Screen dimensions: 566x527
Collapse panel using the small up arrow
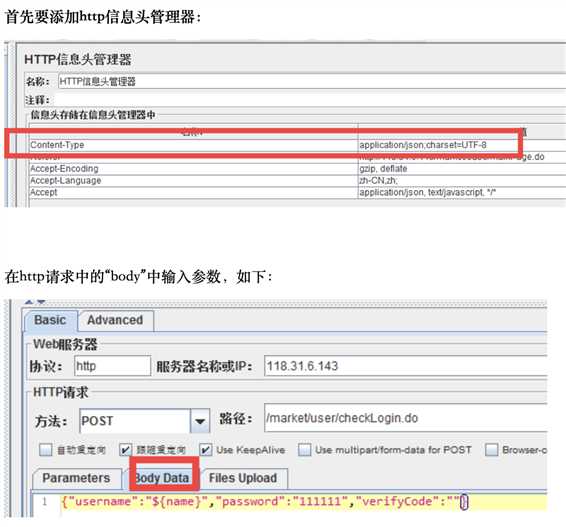(29, 301)
